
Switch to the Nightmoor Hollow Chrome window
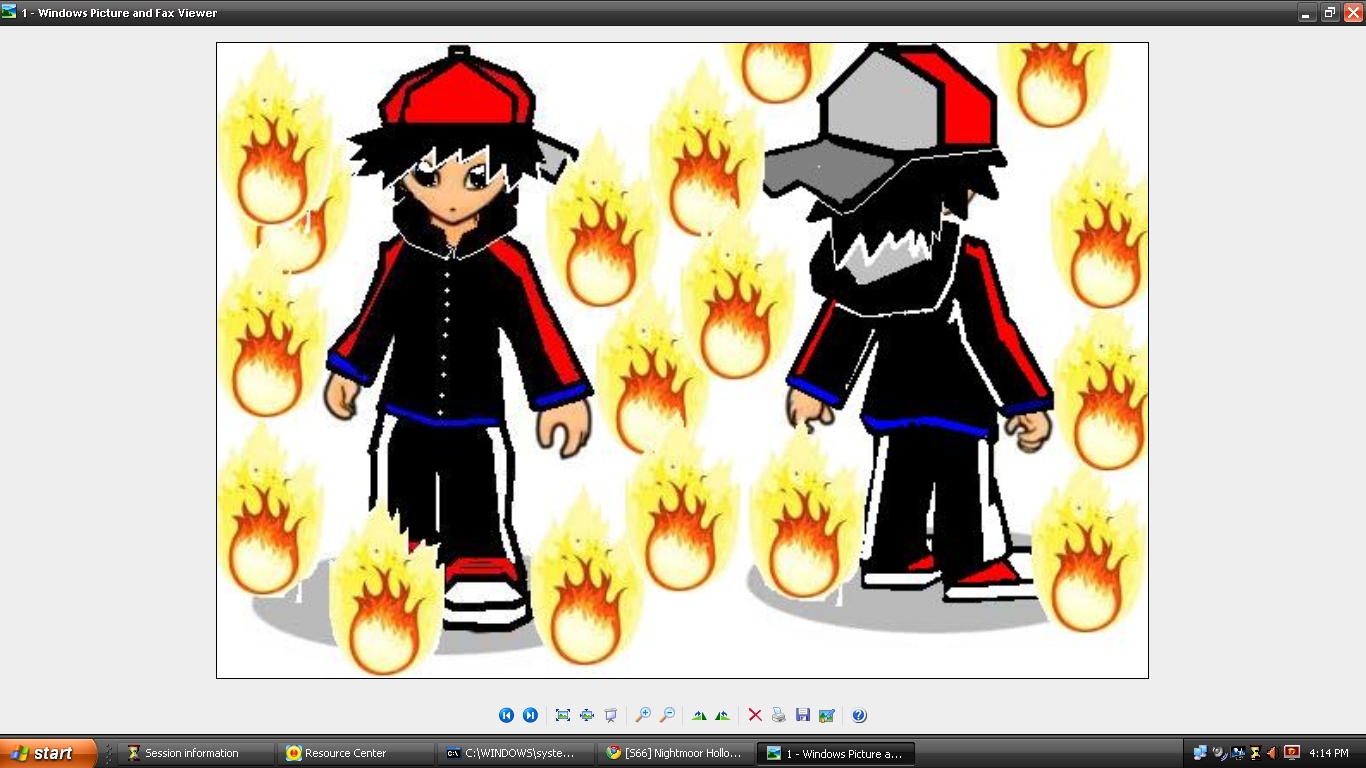tap(675, 754)
